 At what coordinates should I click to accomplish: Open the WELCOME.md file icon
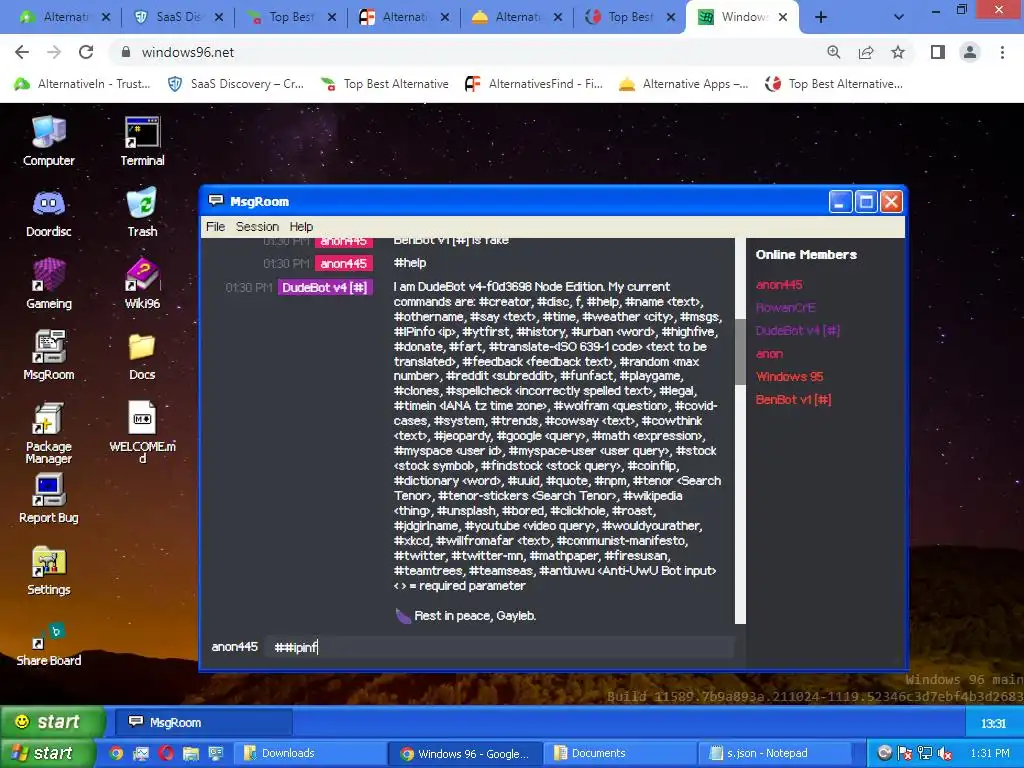click(142, 432)
